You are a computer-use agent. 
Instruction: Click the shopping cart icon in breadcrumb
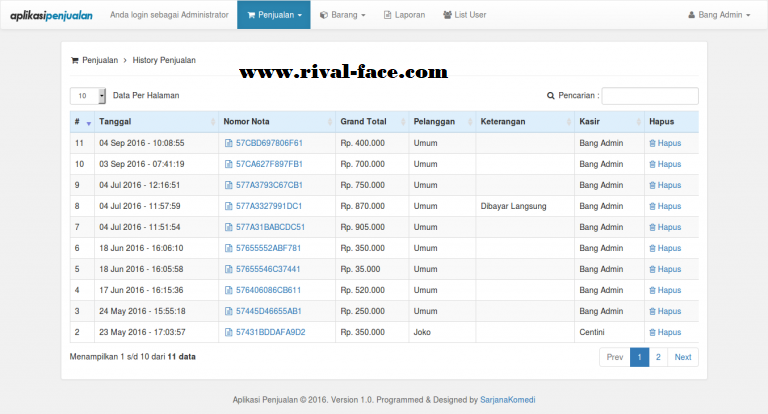point(75,60)
